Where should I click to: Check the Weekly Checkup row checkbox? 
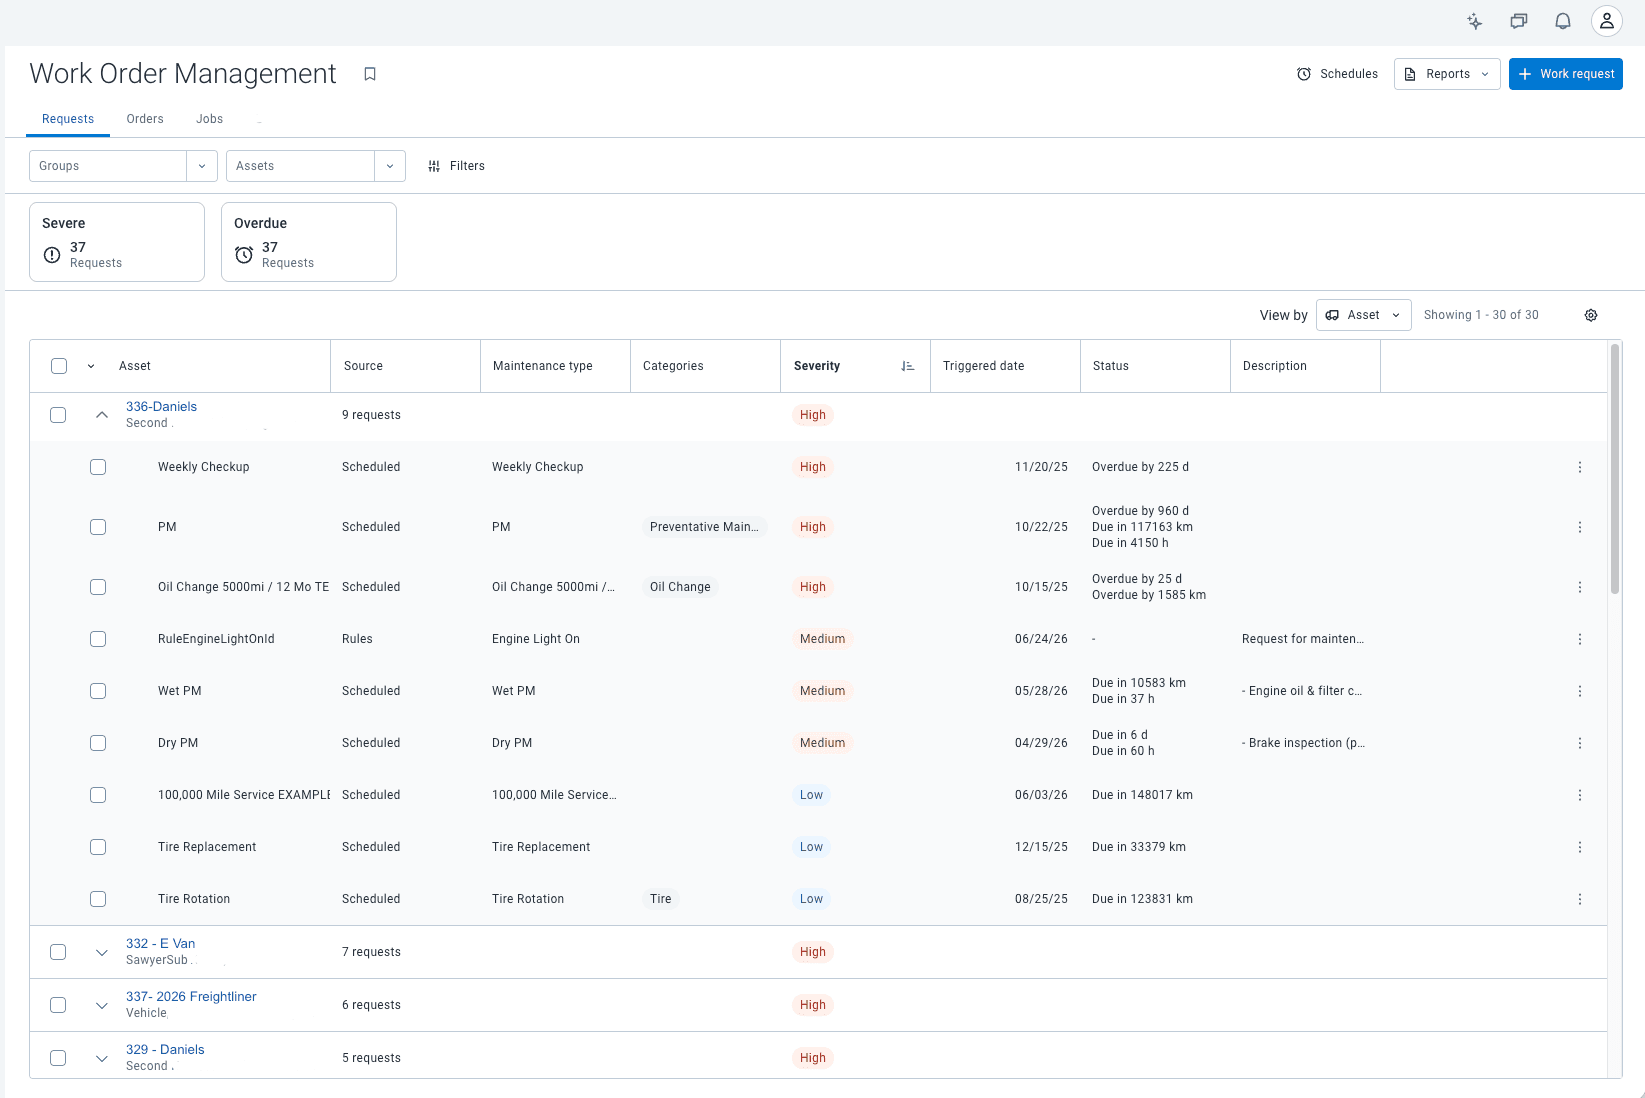(98, 467)
